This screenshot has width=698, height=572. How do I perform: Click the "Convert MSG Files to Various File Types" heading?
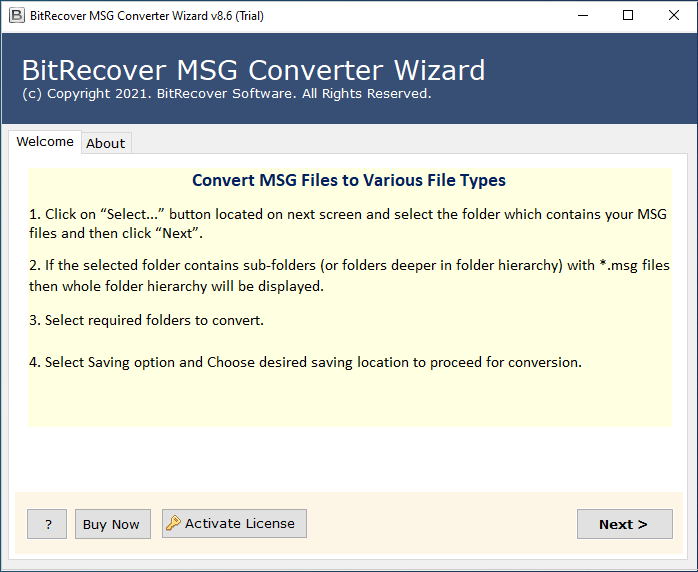click(348, 181)
